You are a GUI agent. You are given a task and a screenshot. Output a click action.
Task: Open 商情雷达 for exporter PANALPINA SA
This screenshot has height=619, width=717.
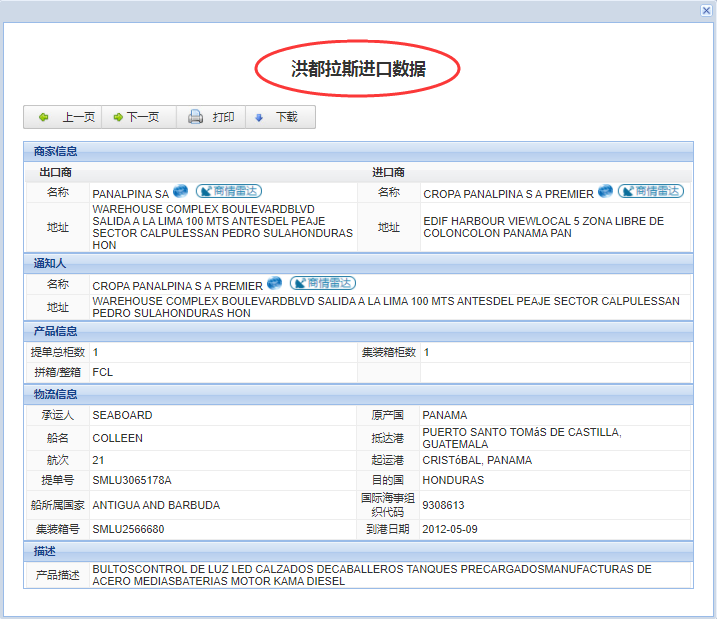(x=228, y=191)
